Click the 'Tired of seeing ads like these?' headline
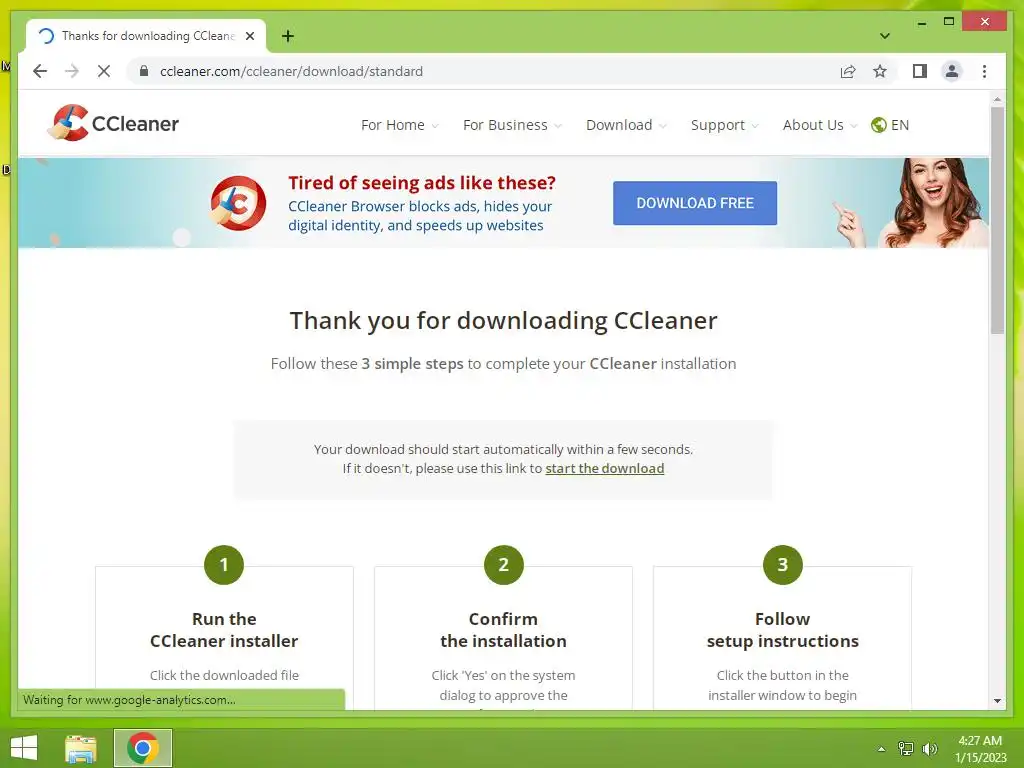Image resolution: width=1024 pixels, height=768 pixels. pyautogui.click(x=422, y=183)
